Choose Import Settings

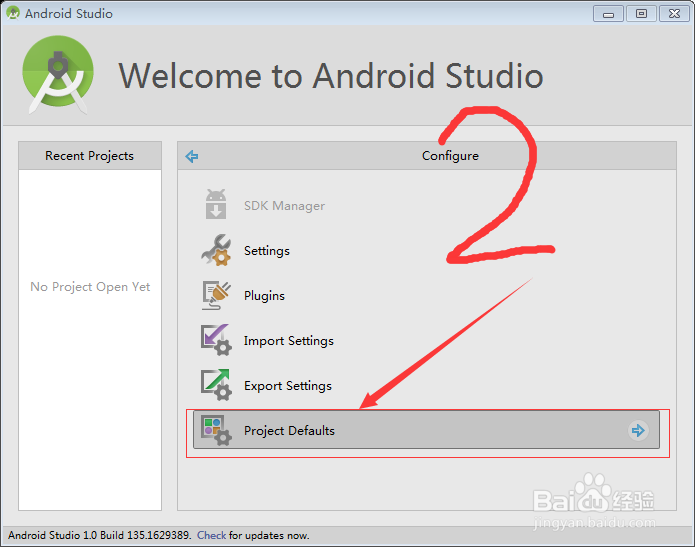click(289, 341)
